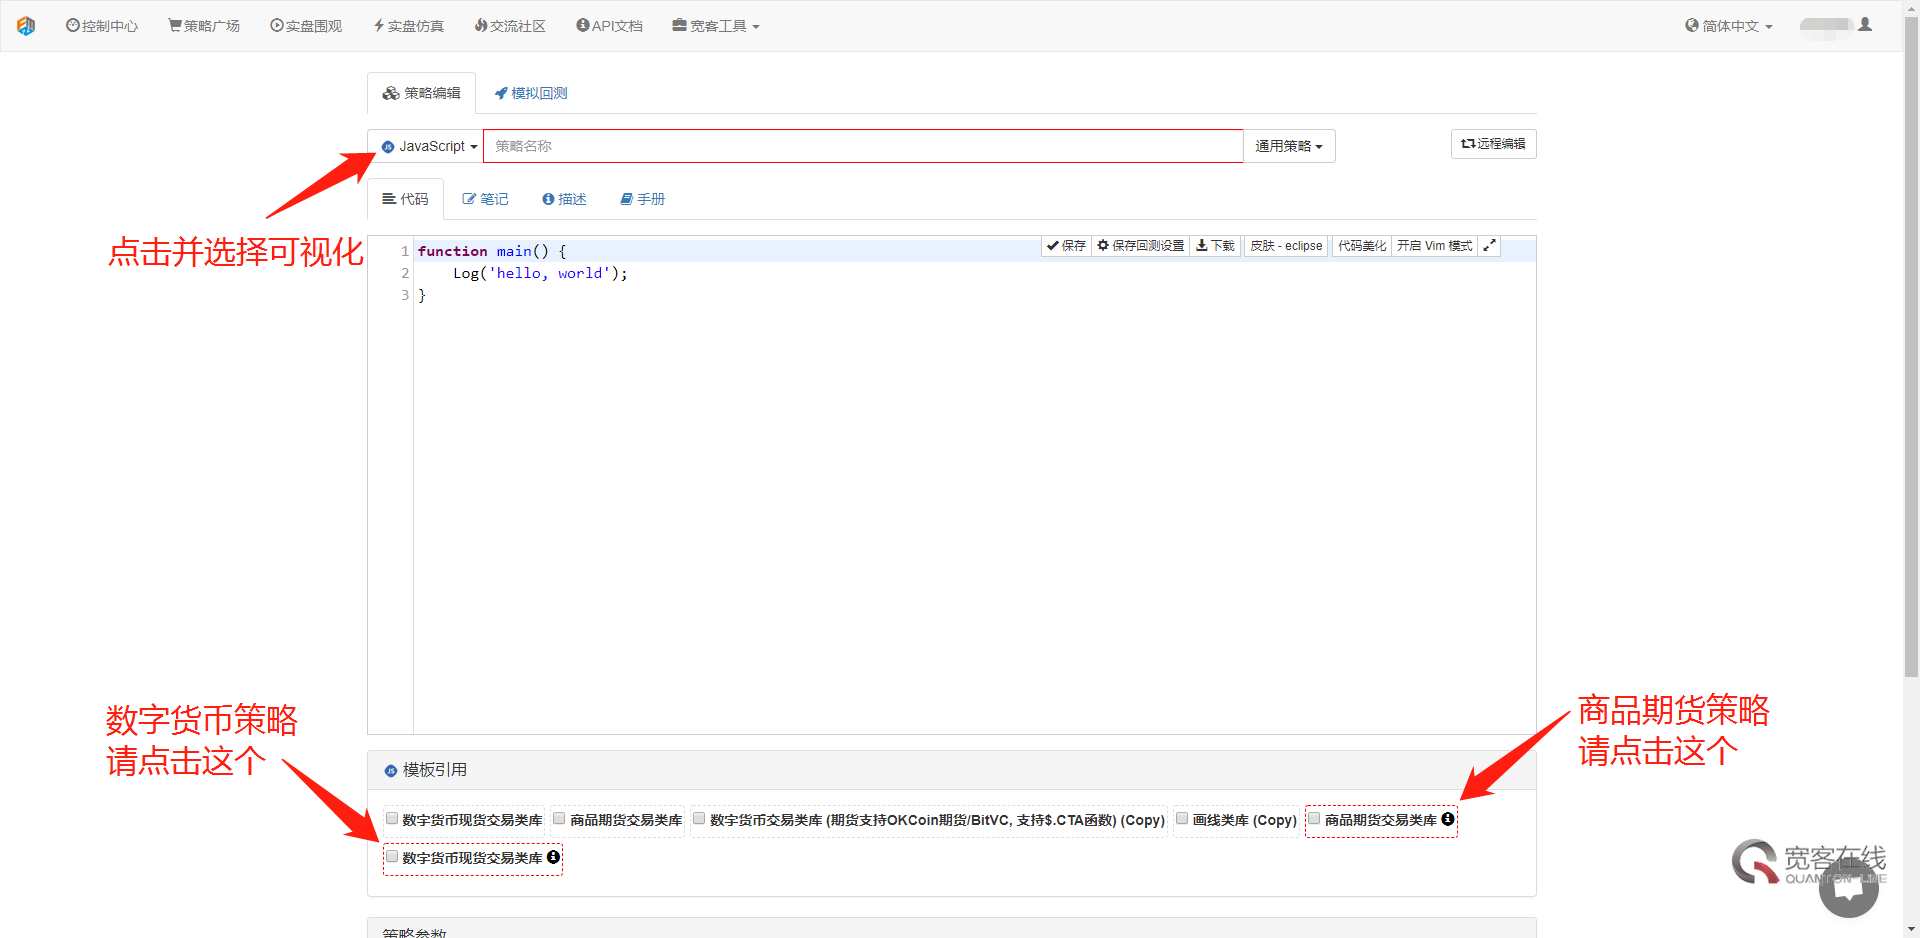Click the fullscreen expand icon in the editor
This screenshot has width=1920, height=938.
click(x=1489, y=246)
